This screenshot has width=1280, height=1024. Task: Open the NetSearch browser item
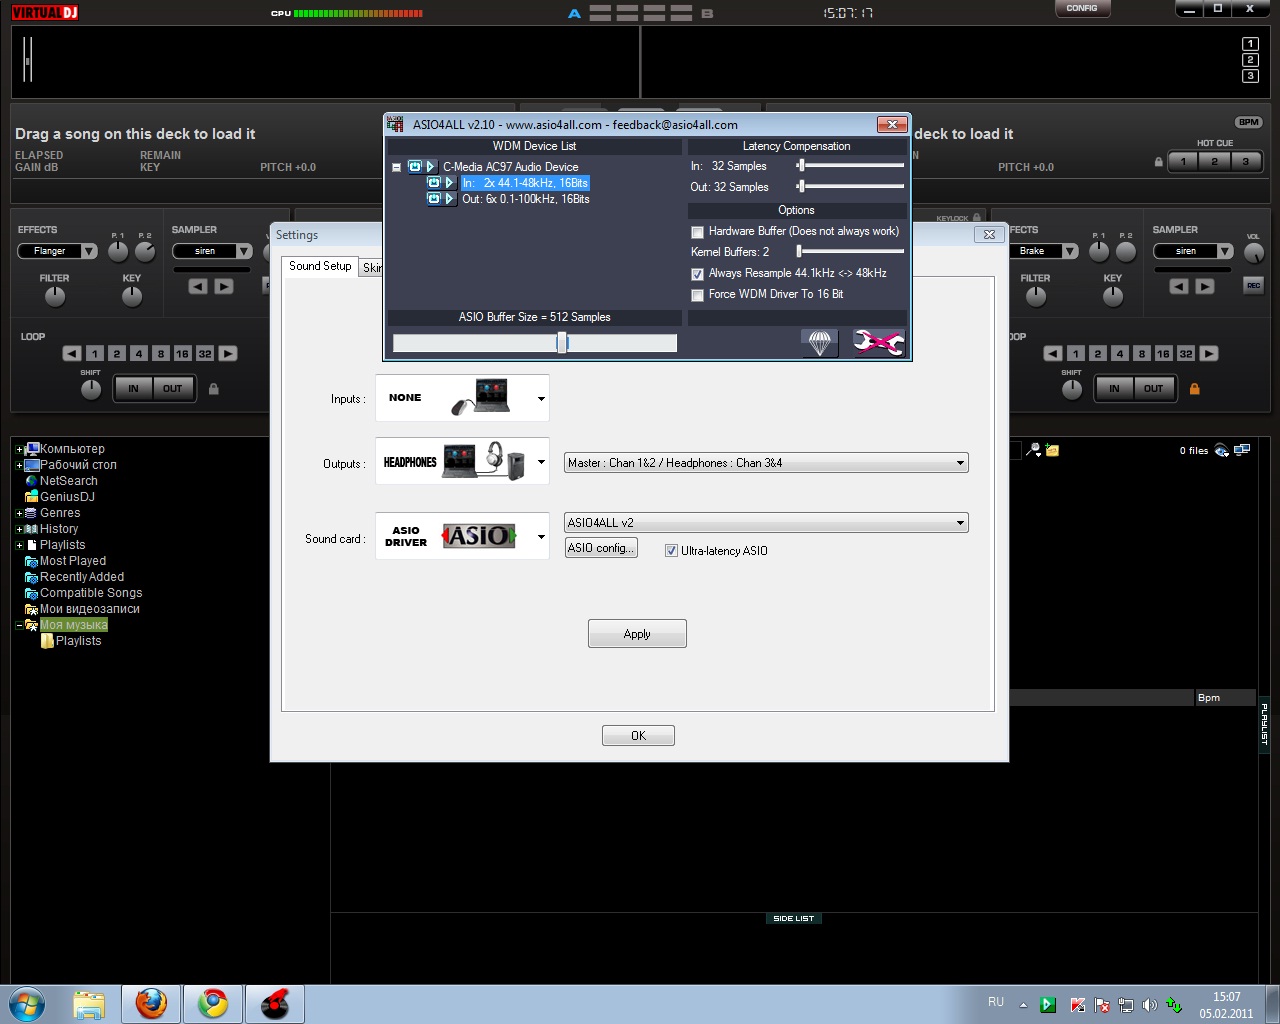(69, 481)
